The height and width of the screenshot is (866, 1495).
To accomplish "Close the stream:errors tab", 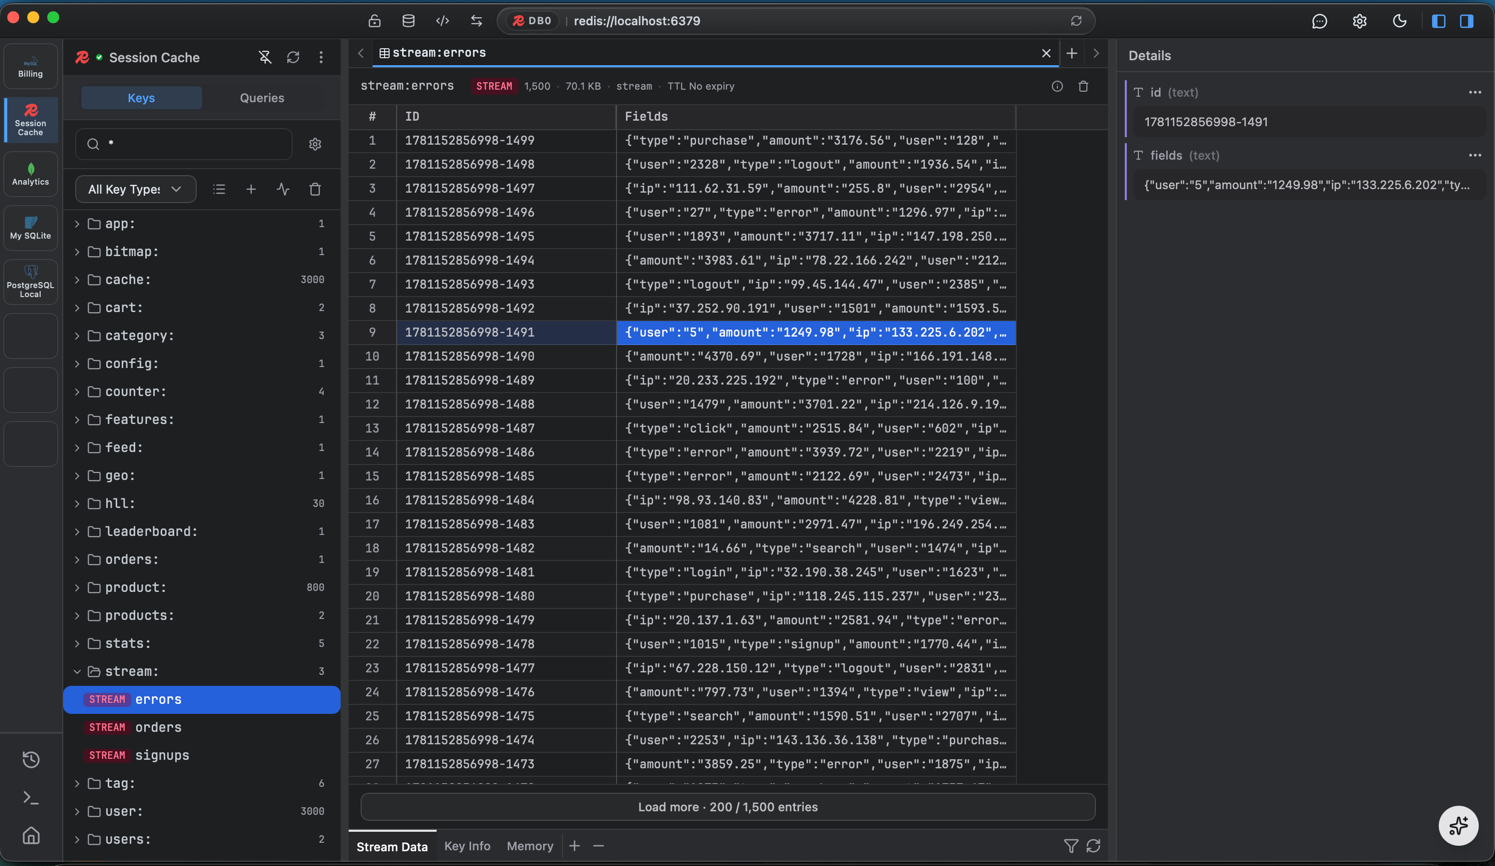I will 1046,53.
